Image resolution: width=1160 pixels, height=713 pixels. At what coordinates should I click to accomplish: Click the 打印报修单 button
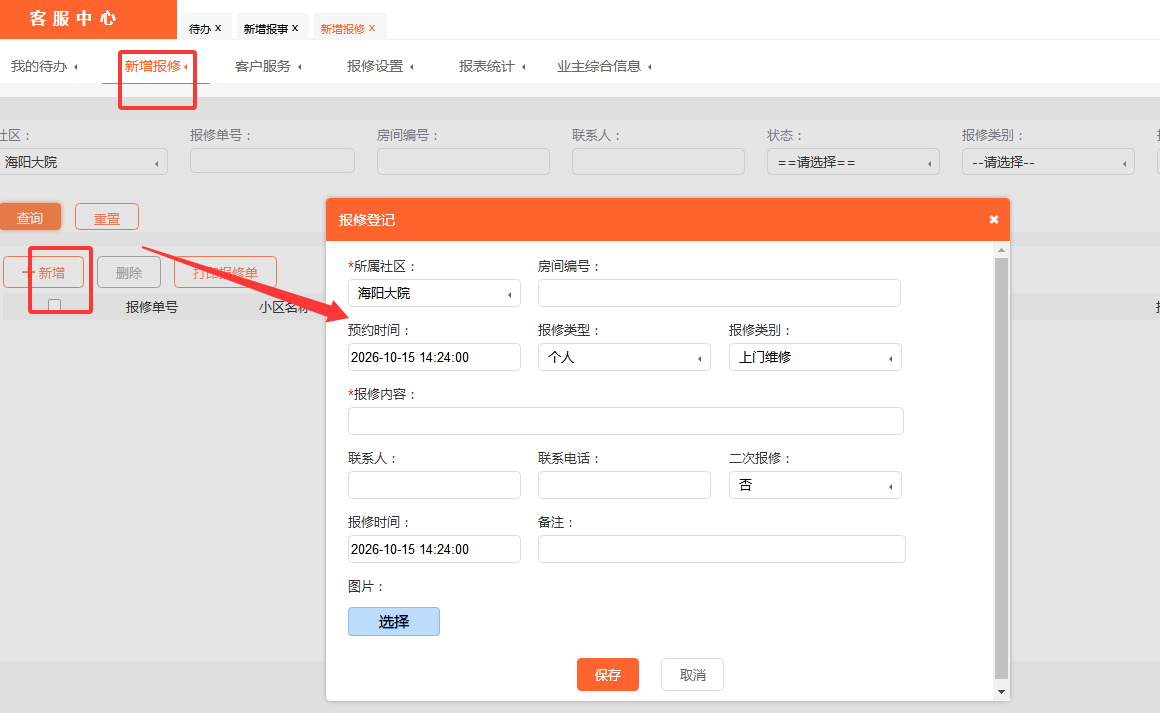click(x=226, y=272)
